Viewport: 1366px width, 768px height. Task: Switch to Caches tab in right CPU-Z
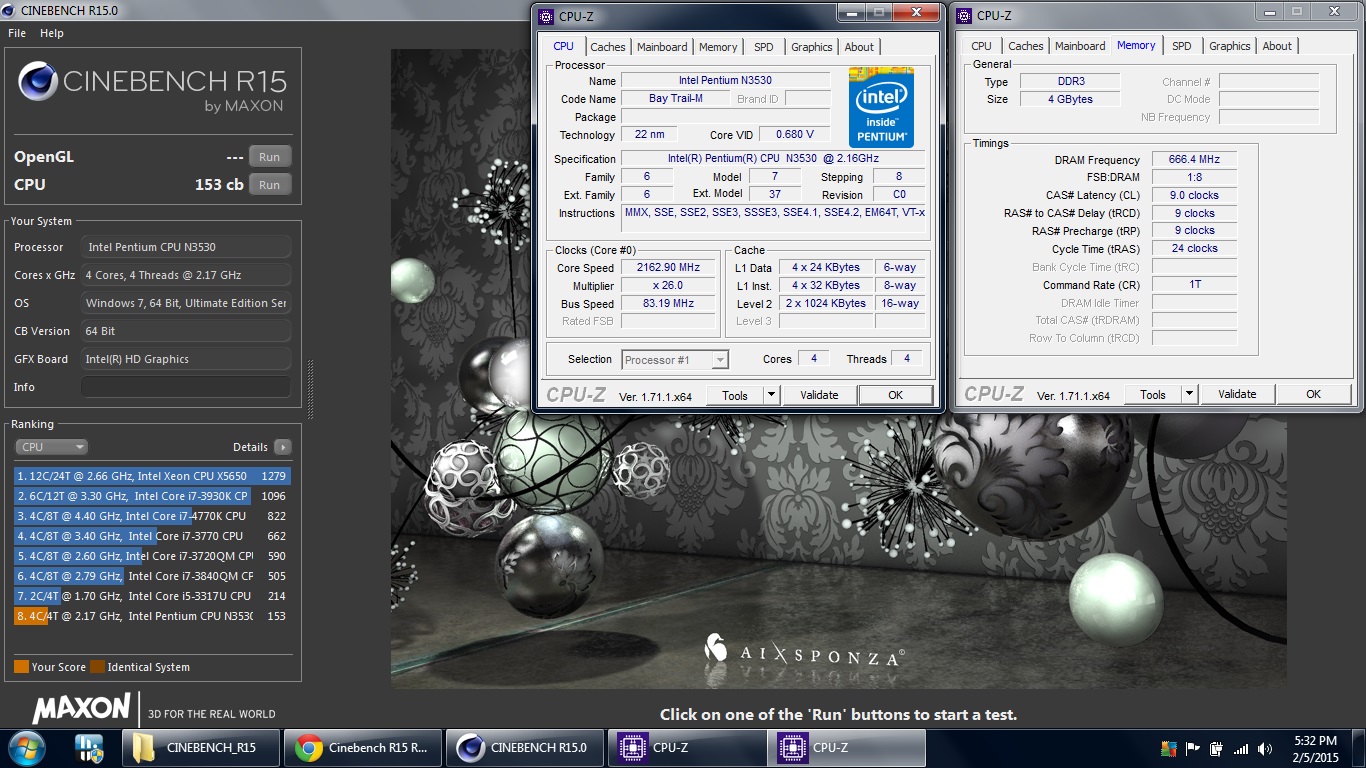(1025, 46)
